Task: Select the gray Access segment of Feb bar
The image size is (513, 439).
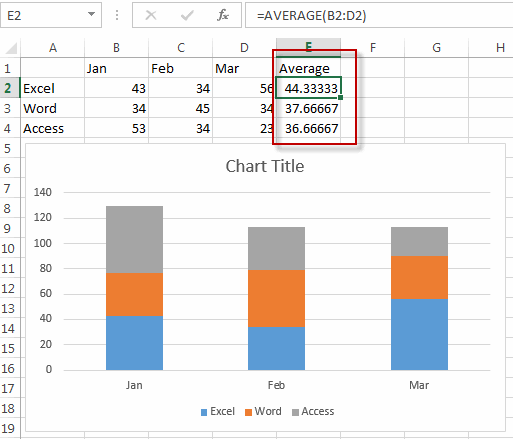Action: pos(276,248)
